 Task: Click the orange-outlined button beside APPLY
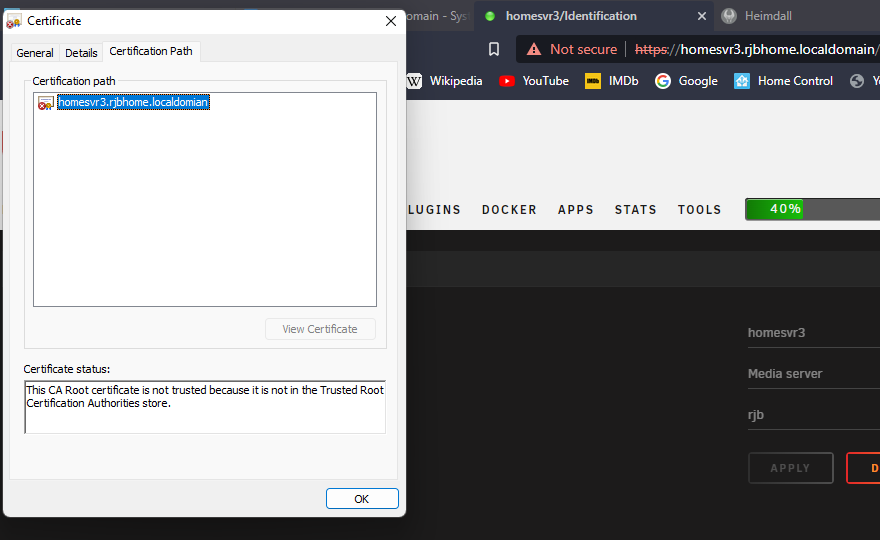(x=864, y=468)
